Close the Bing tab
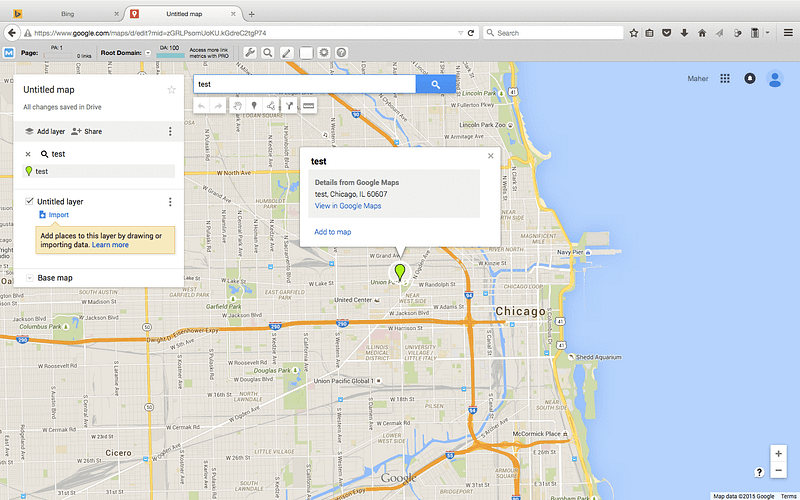800x500 pixels. (116, 14)
